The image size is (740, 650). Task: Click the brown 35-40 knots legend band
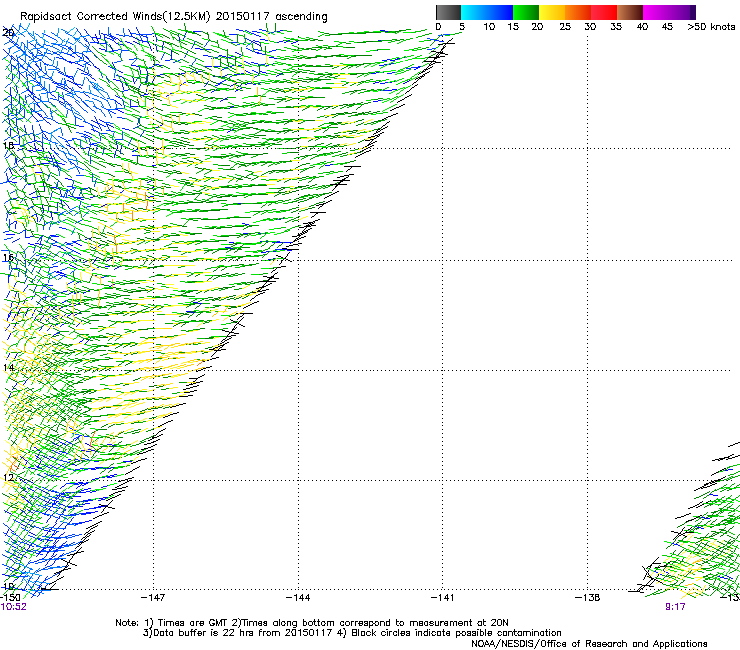click(630, 12)
